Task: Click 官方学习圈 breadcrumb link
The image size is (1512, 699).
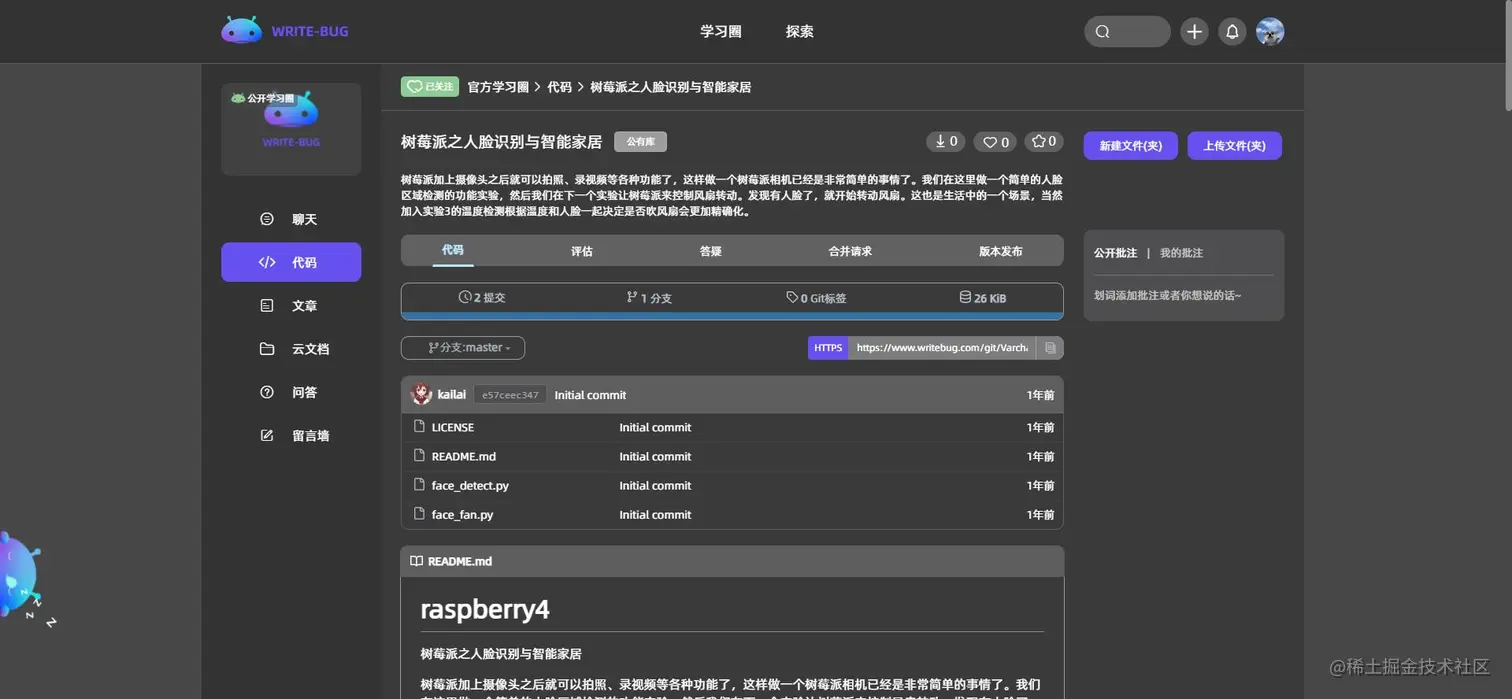Action: point(498,87)
